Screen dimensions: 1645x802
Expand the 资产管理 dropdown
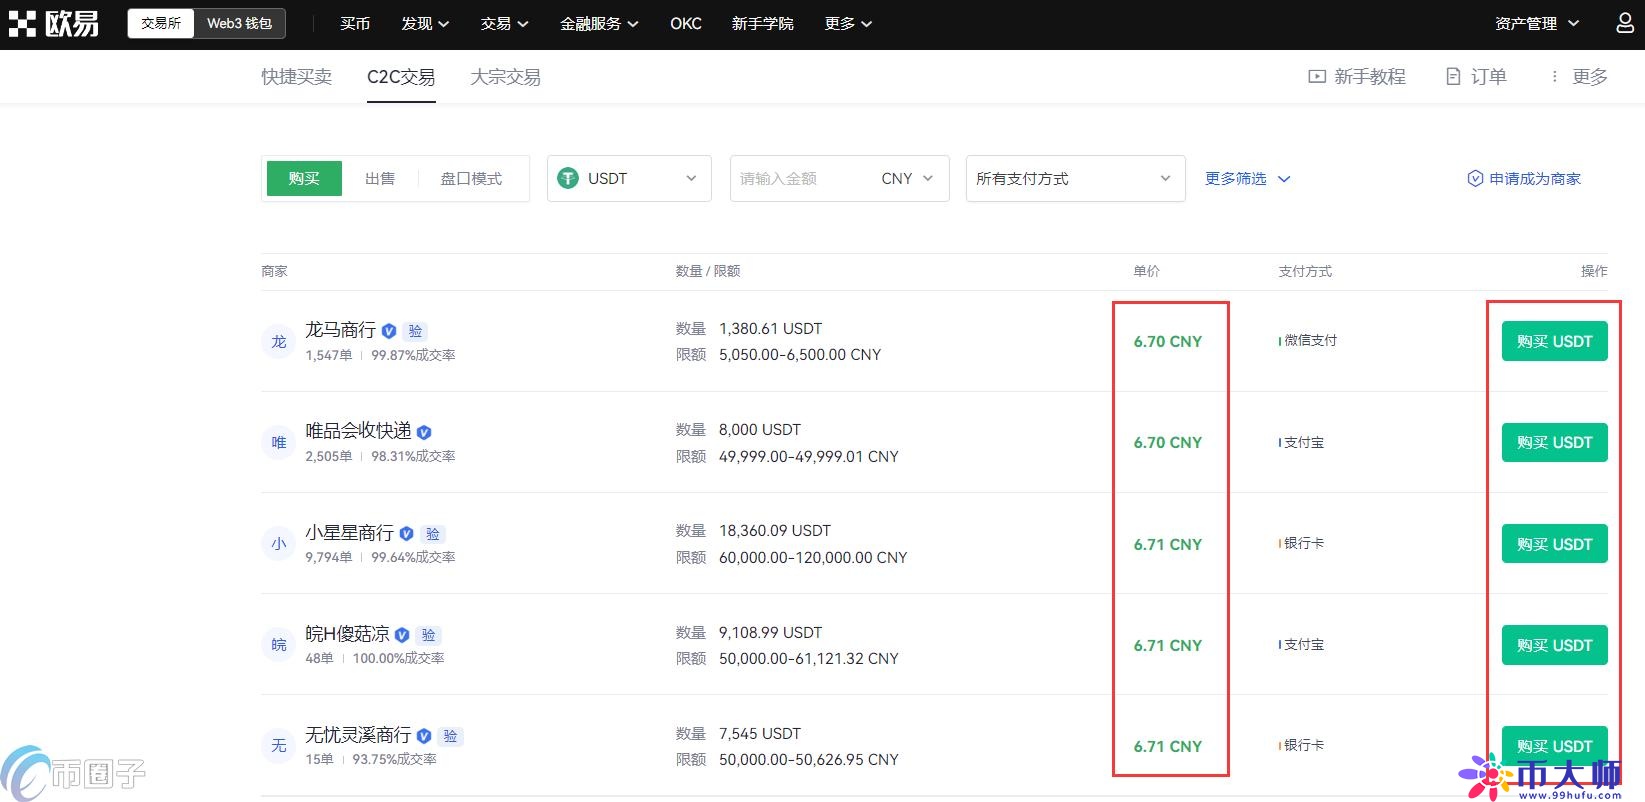1537,23
